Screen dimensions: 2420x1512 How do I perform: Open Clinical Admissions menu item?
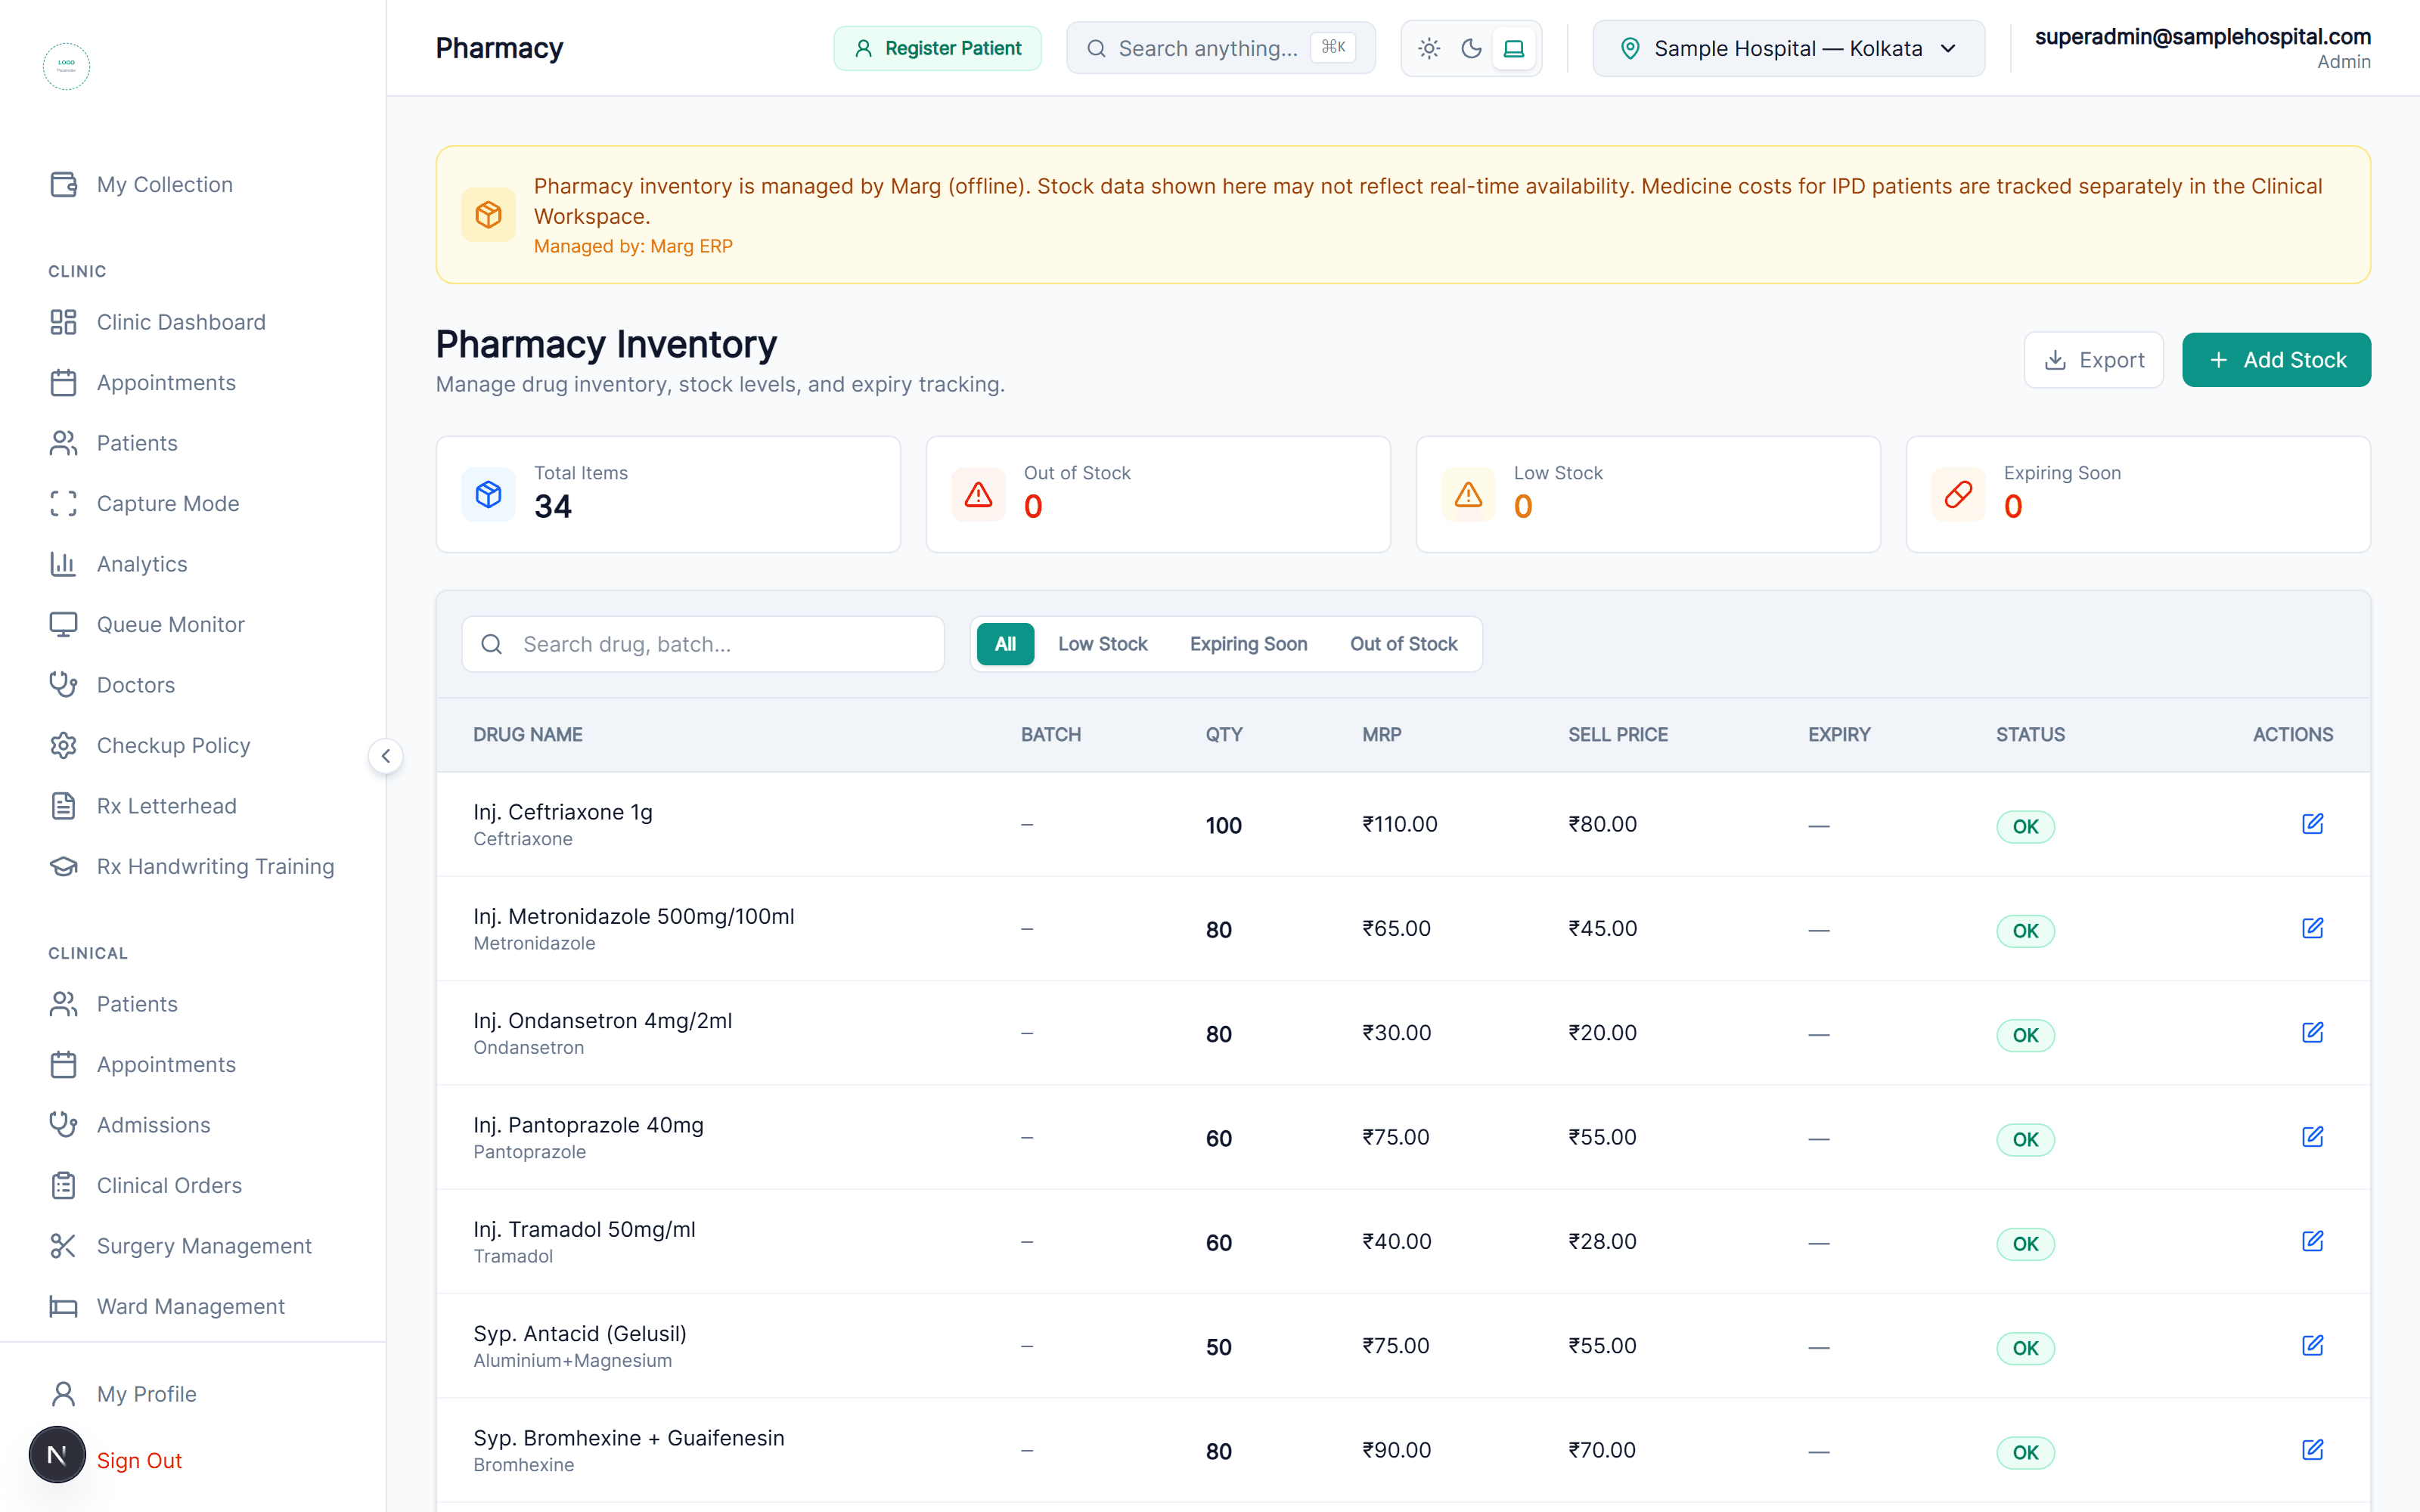153,1125
